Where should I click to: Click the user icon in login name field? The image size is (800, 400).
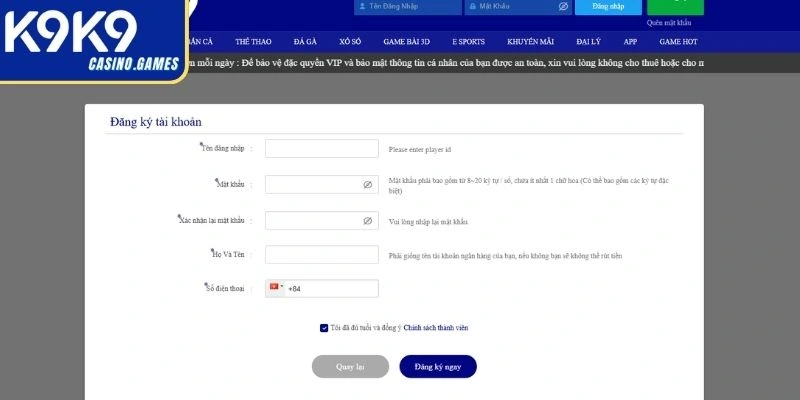tap(362, 7)
